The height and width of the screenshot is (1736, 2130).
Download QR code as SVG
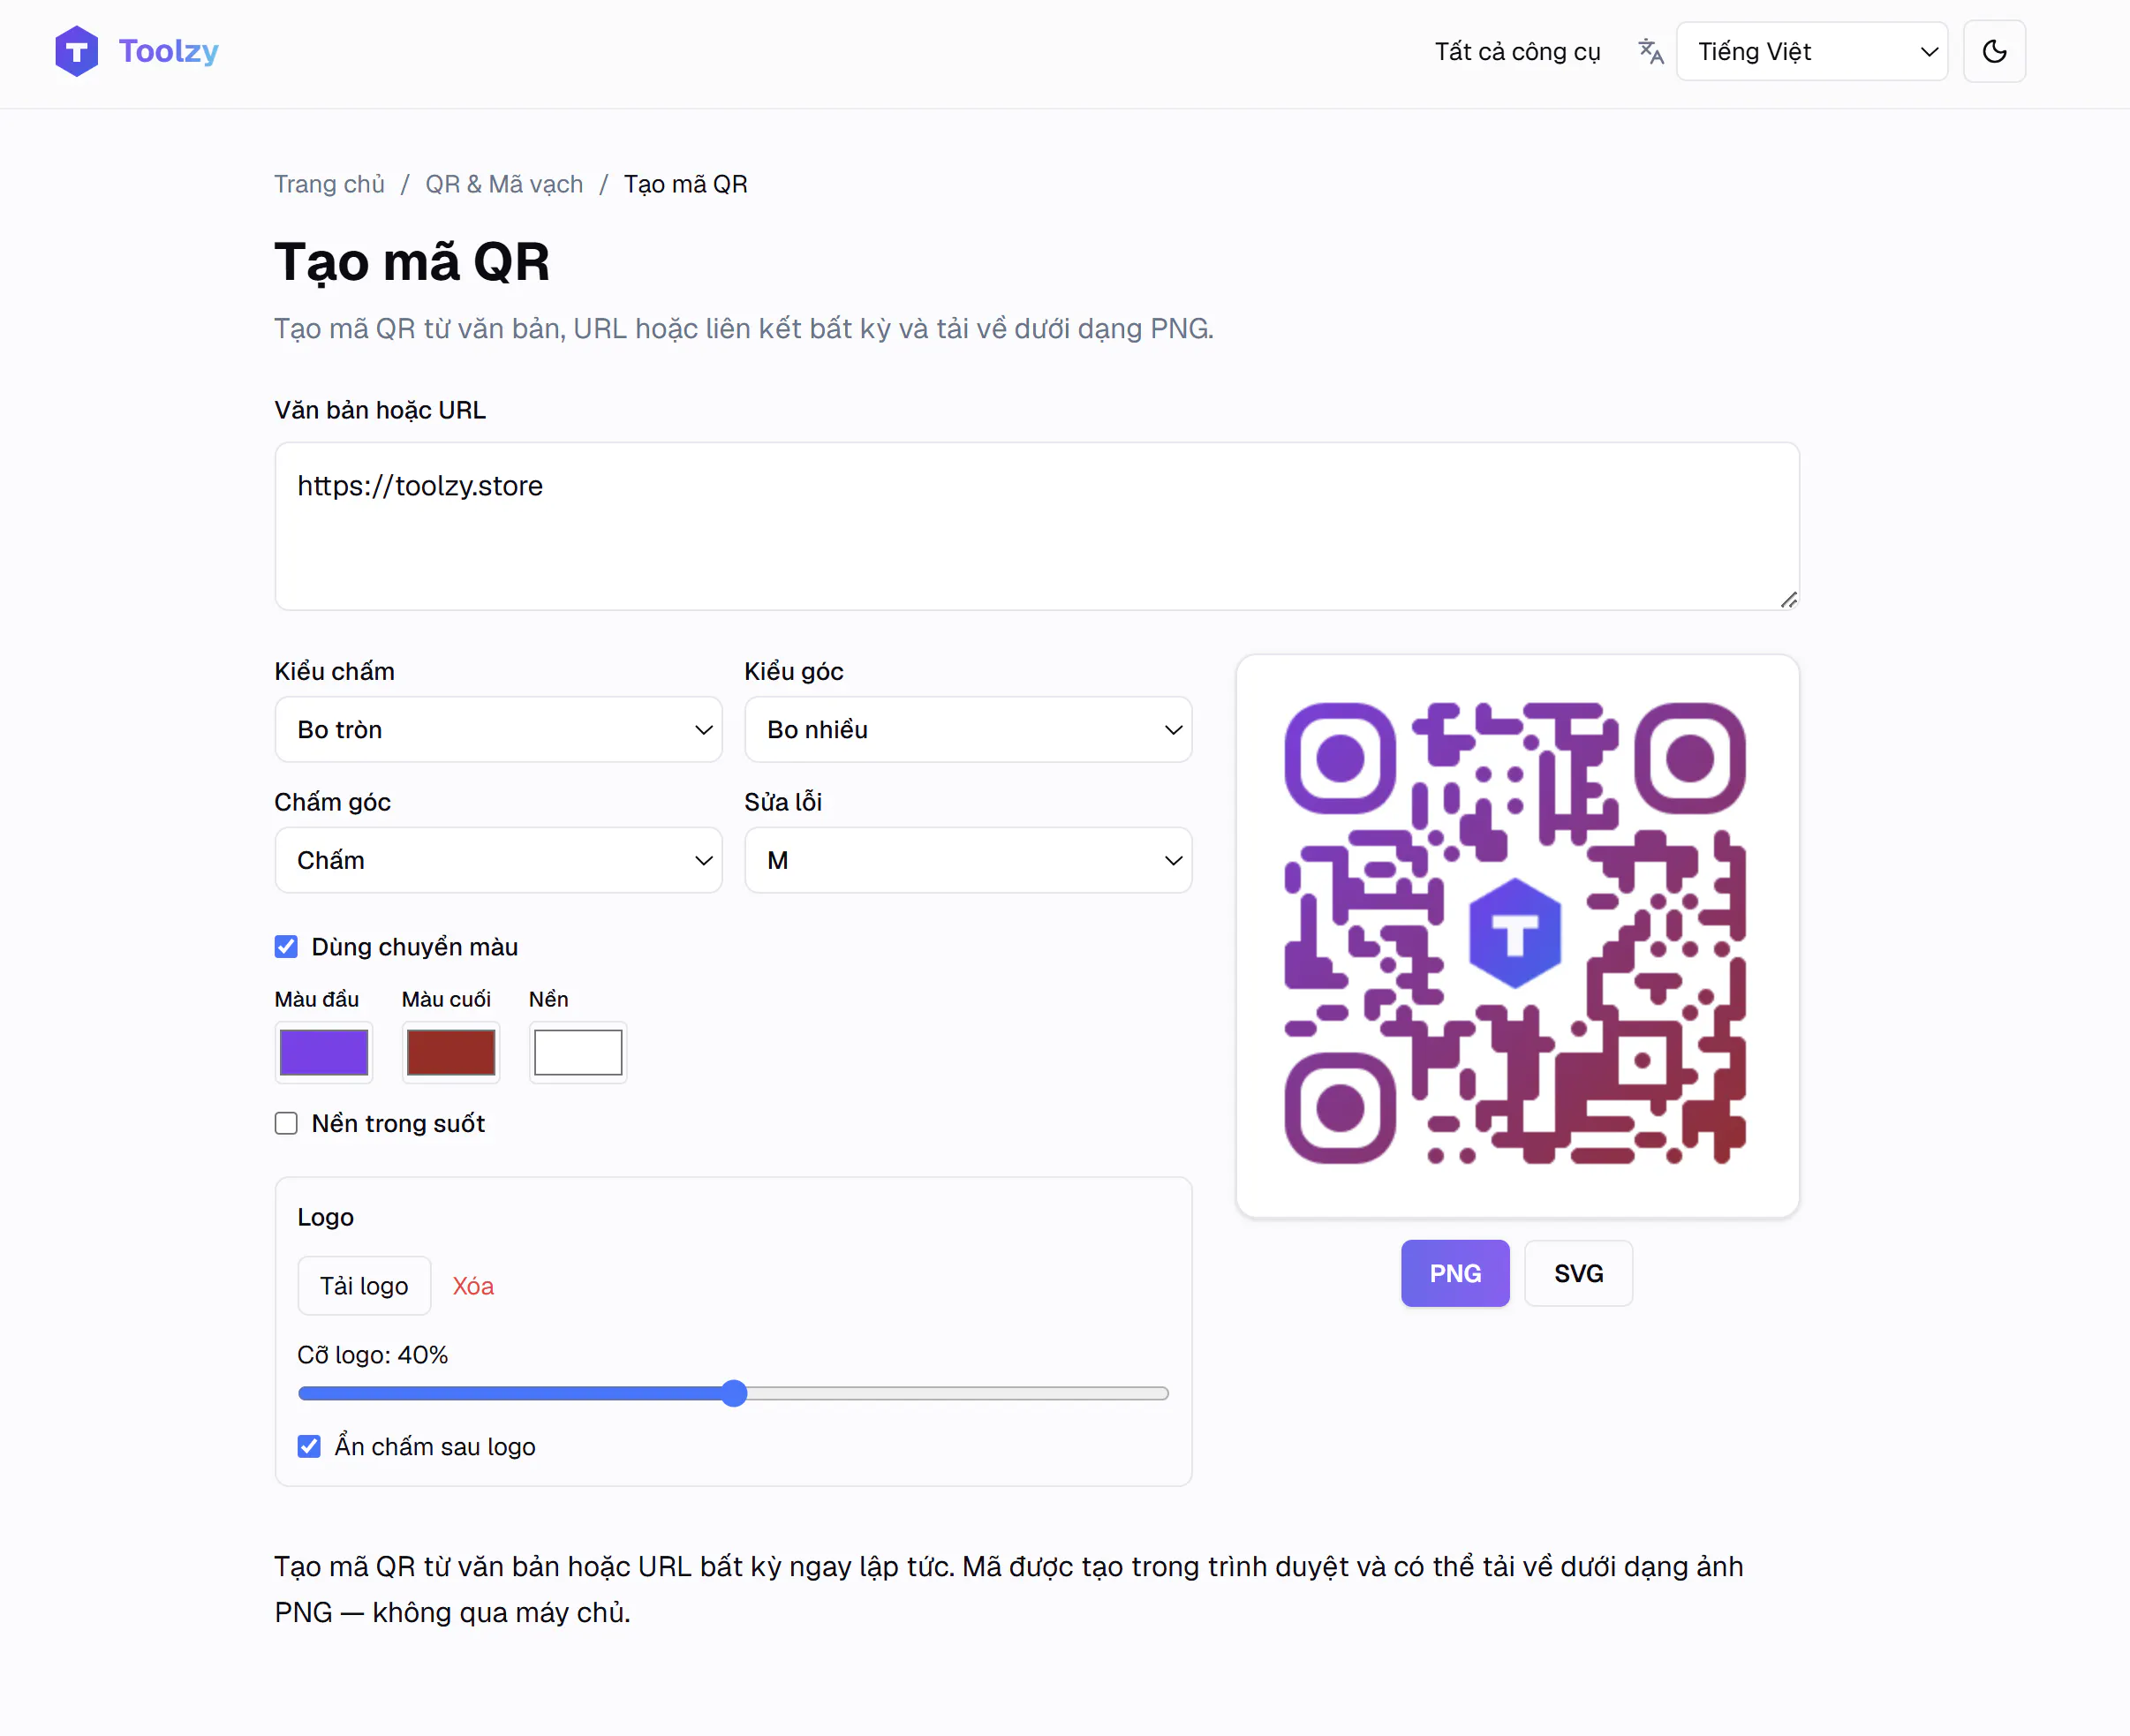click(1578, 1273)
